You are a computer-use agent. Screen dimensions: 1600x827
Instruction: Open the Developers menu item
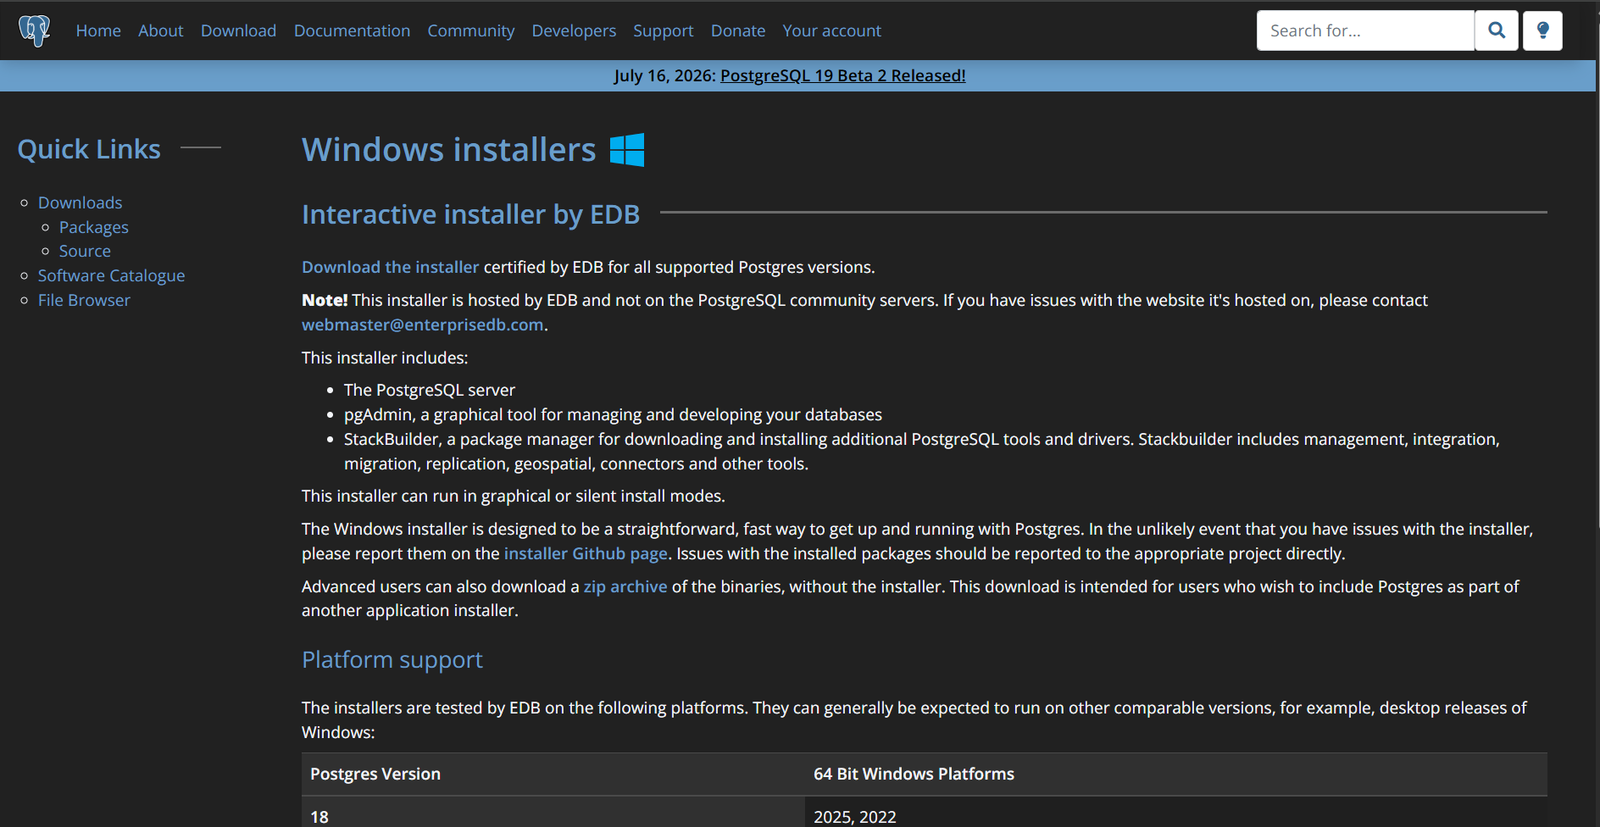pos(574,31)
